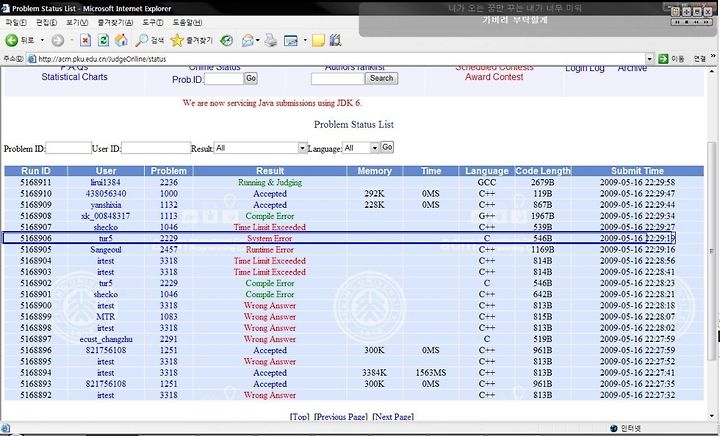Click the Forward arrow toolbar icon
Image resolution: width=720 pixels, height=436 pixels.
pos(57,40)
